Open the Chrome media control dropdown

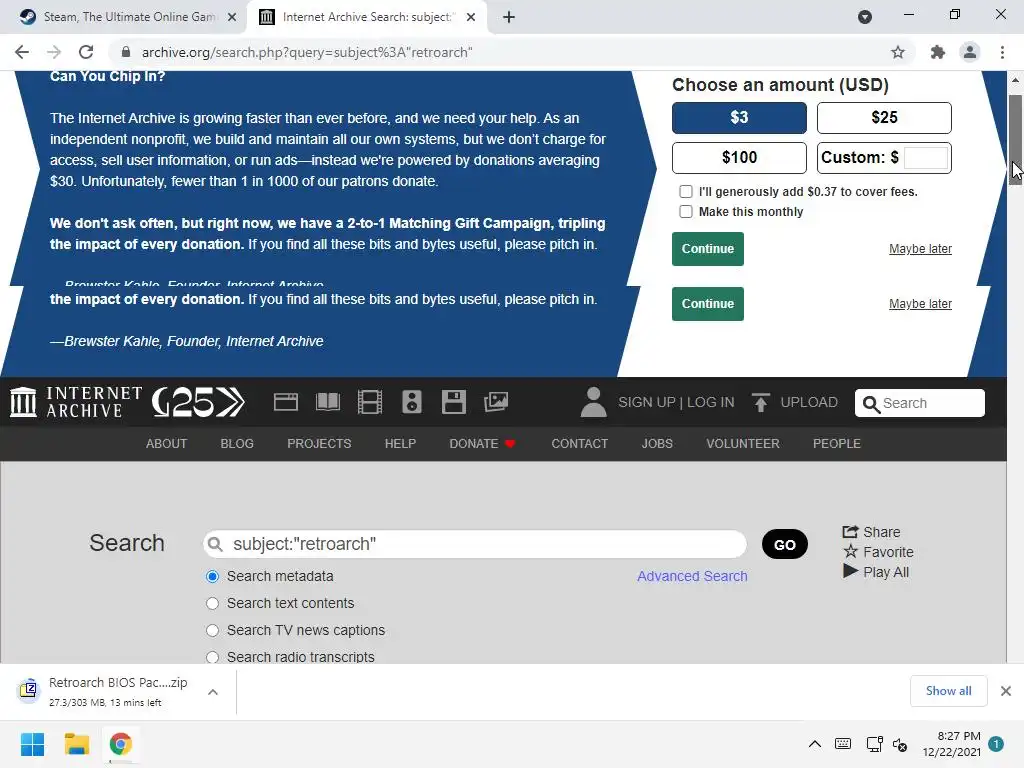(x=865, y=17)
